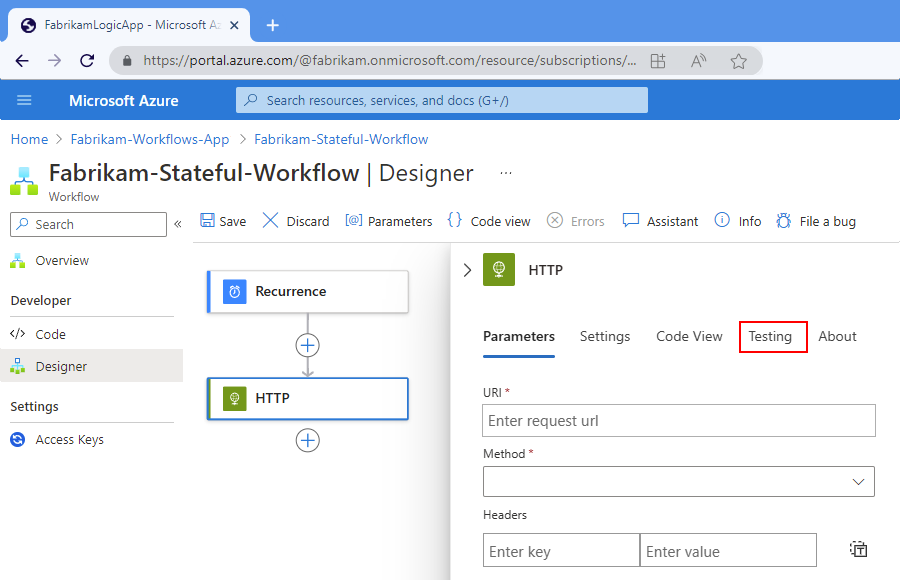Viewport: 900px width, 580px height.
Task: Open the Code View tab
Action: point(689,336)
